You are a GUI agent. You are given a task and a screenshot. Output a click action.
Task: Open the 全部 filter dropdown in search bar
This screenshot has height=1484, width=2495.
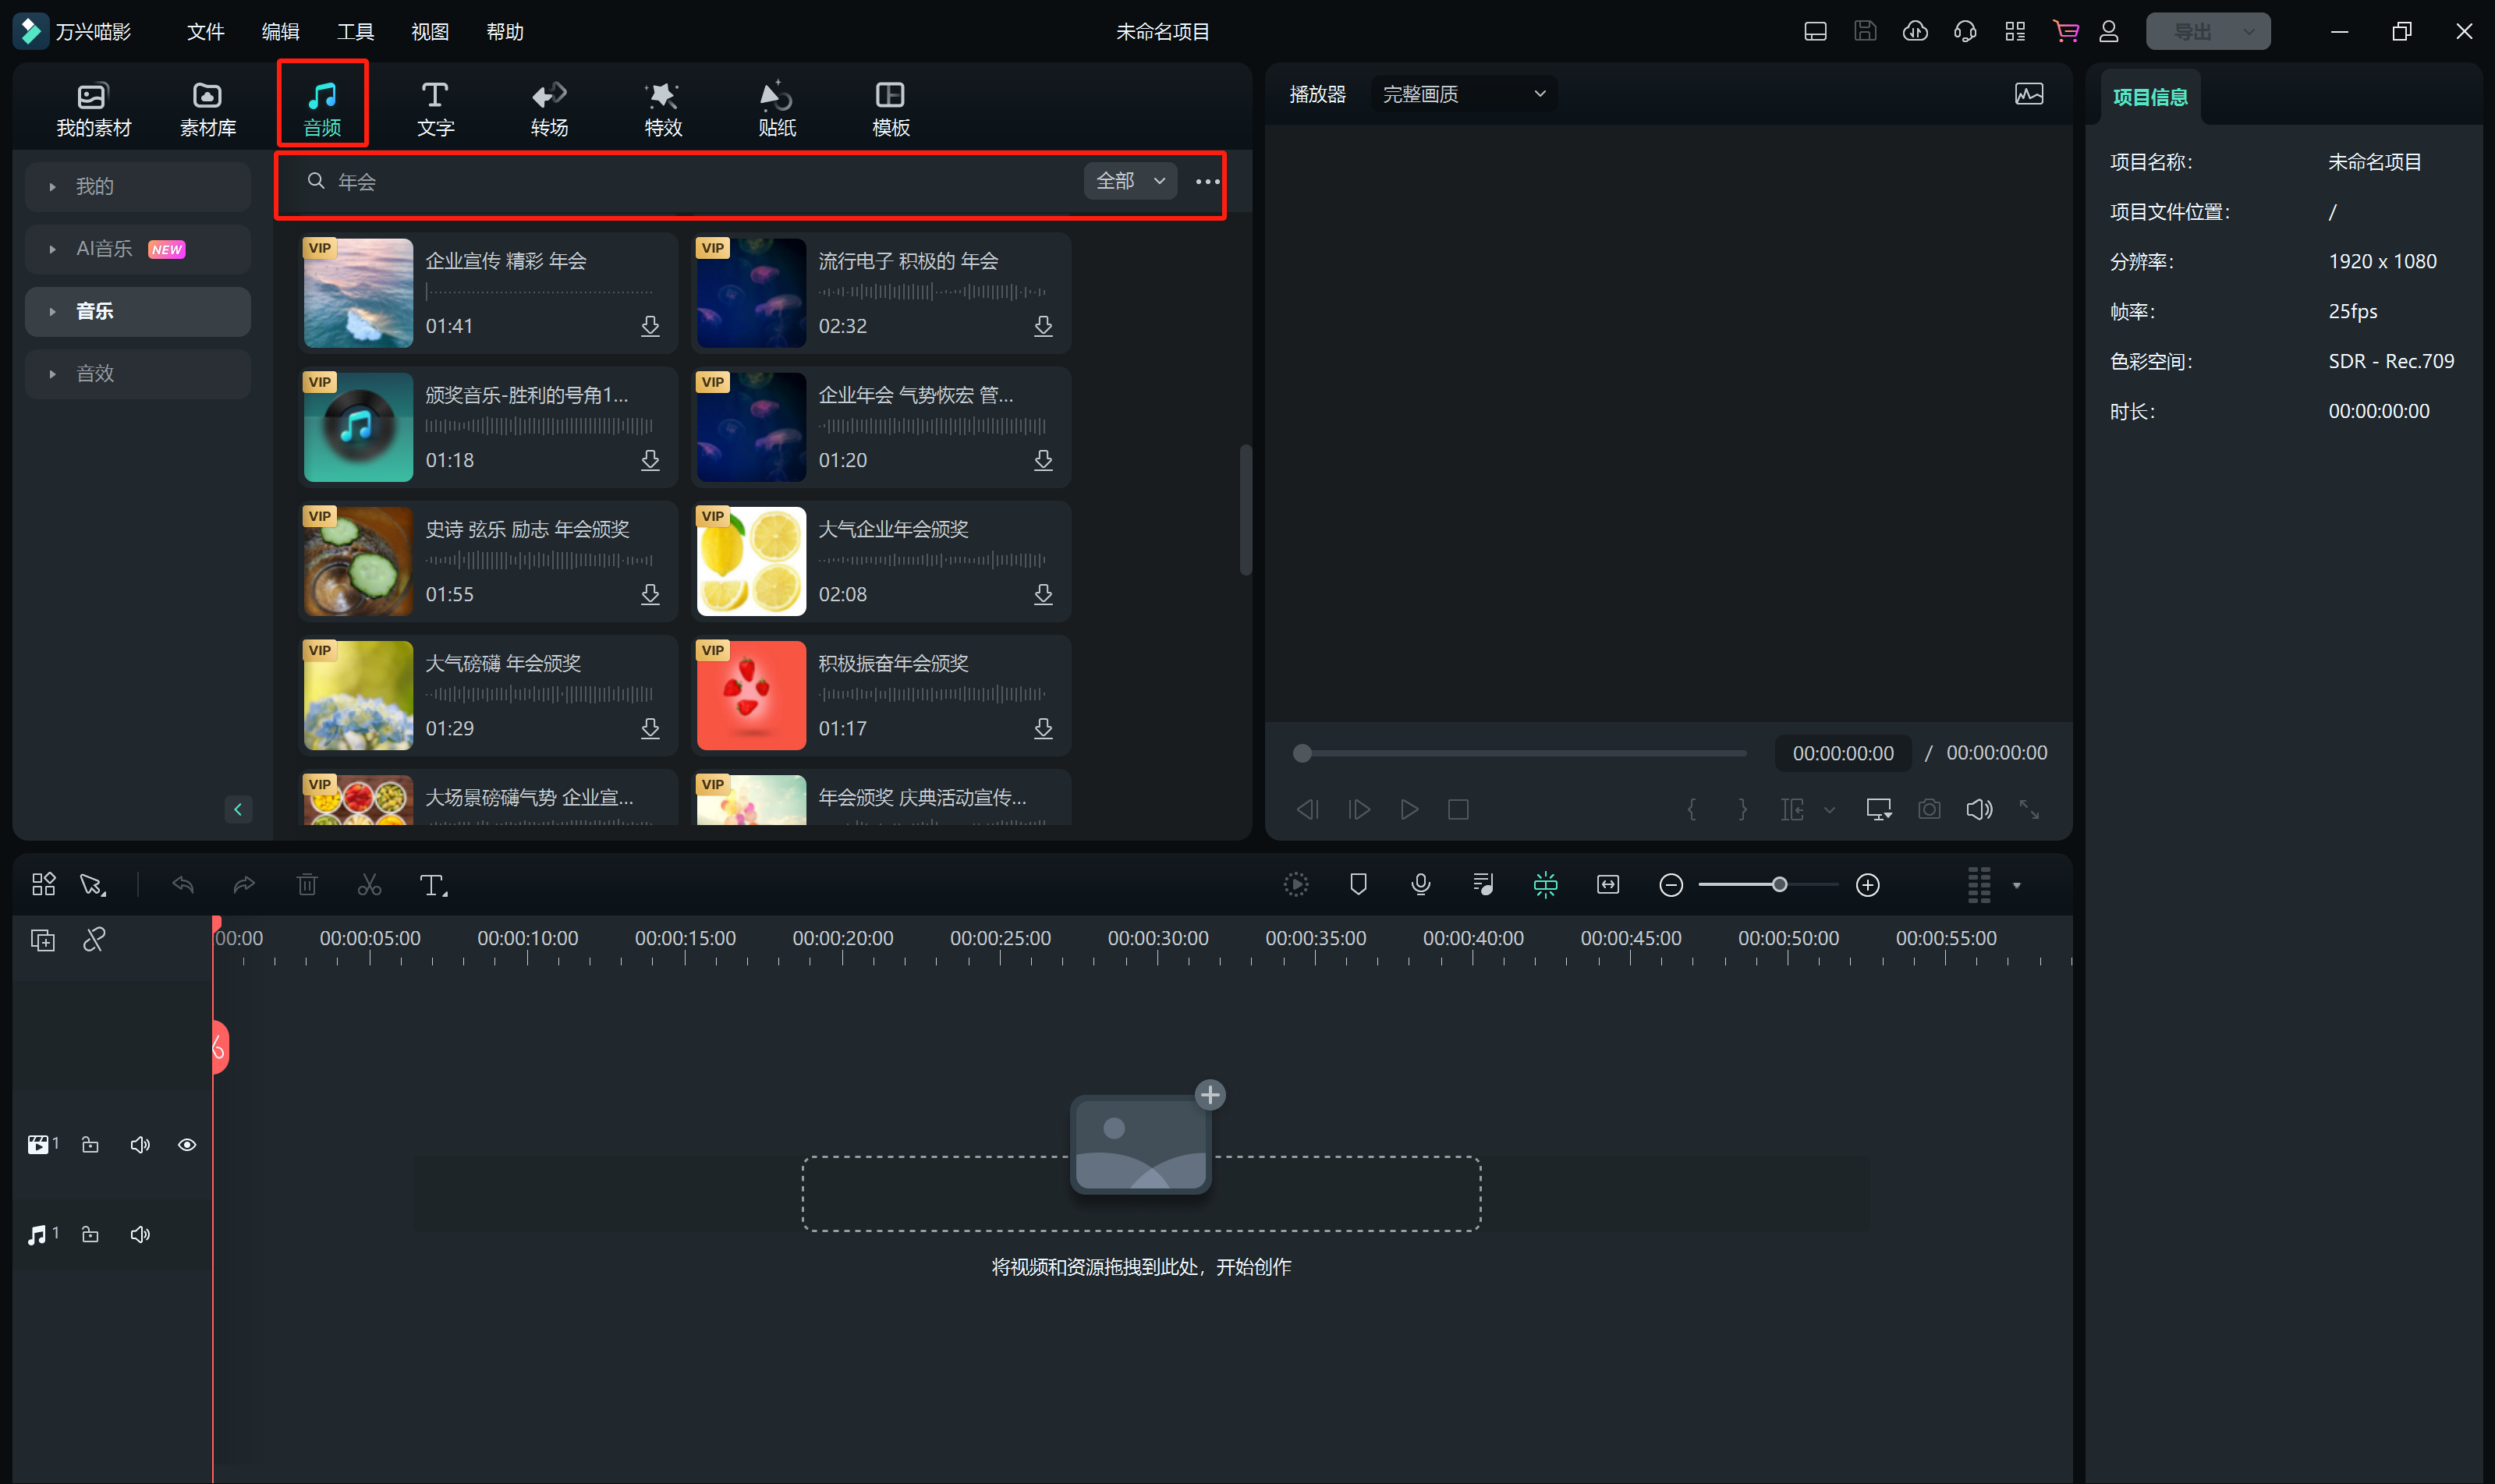(x=1130, y=181)
